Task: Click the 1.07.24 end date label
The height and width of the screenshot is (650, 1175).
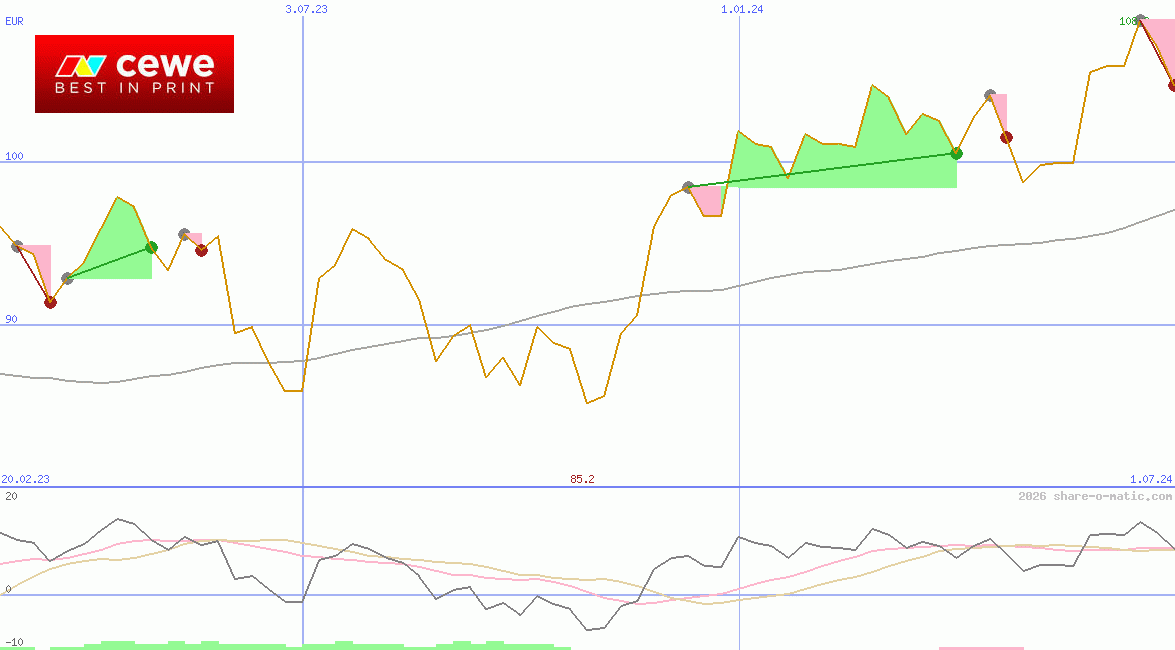Action: tap(1150, 479)
